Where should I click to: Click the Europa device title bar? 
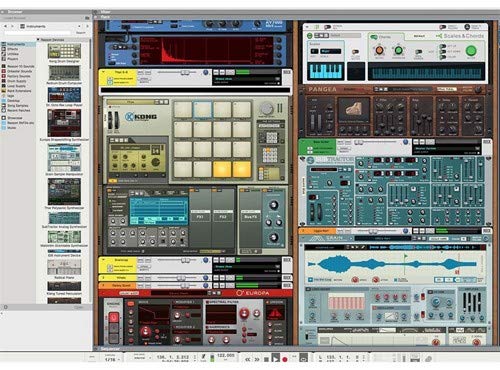pos(195,293)
